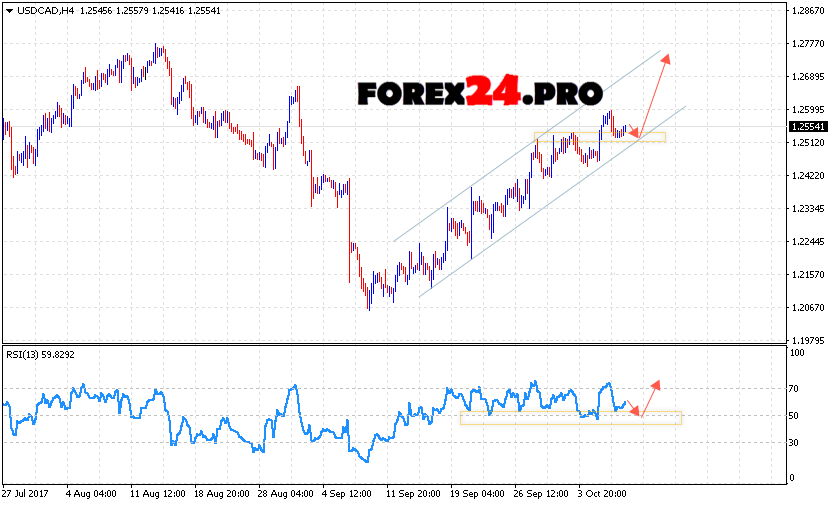The height and width of the screenshot is (505, 829).
Task: Select the RSI level 70 axis label
Action: click(x=795, y=387)
